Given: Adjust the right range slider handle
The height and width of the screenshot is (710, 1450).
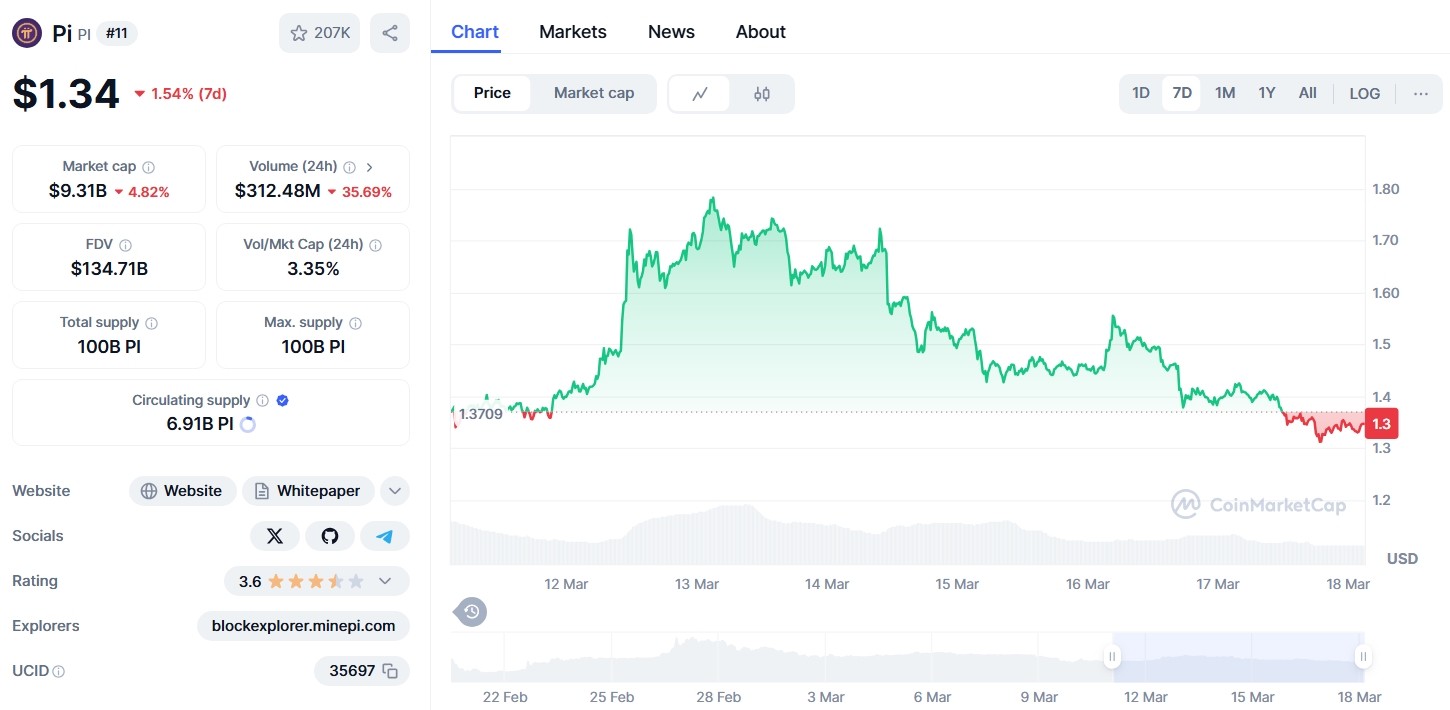Looking at the screenshot, I should (x=1363, y=657).
